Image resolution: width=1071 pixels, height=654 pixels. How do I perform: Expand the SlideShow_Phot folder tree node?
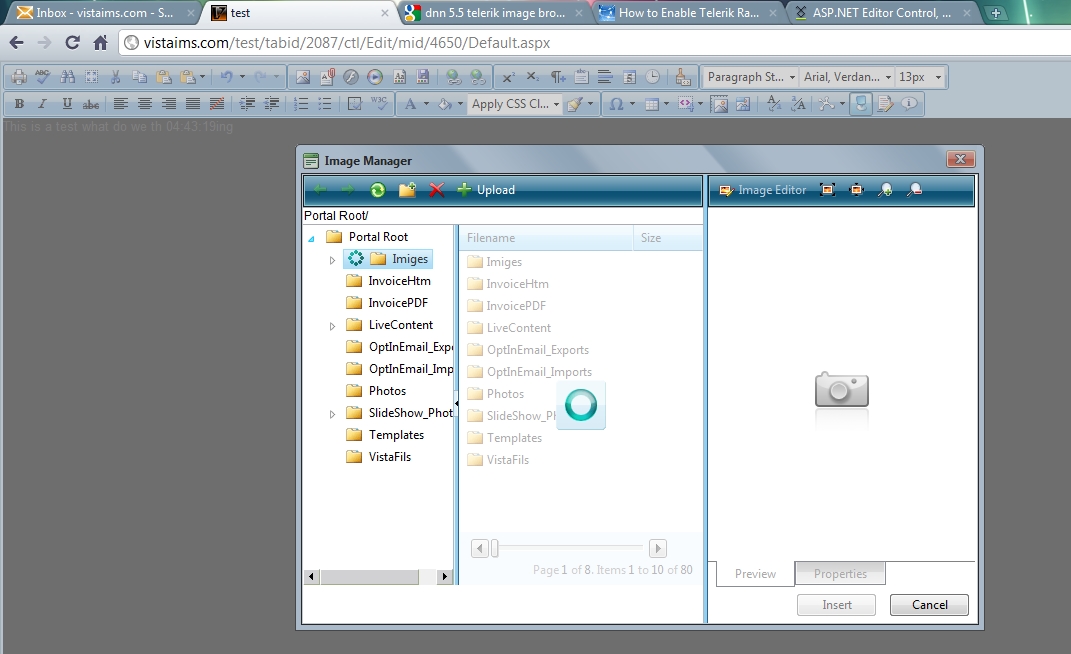(x=333, y=414)
